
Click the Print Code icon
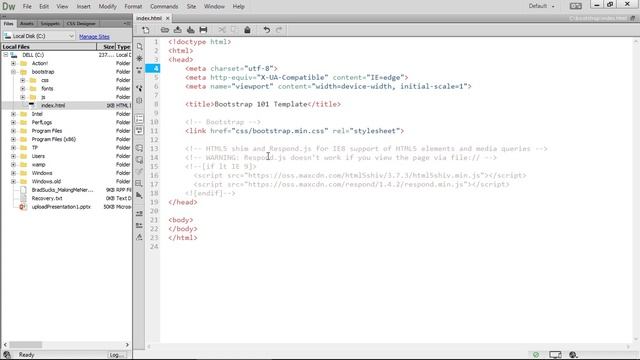point(203,30)
